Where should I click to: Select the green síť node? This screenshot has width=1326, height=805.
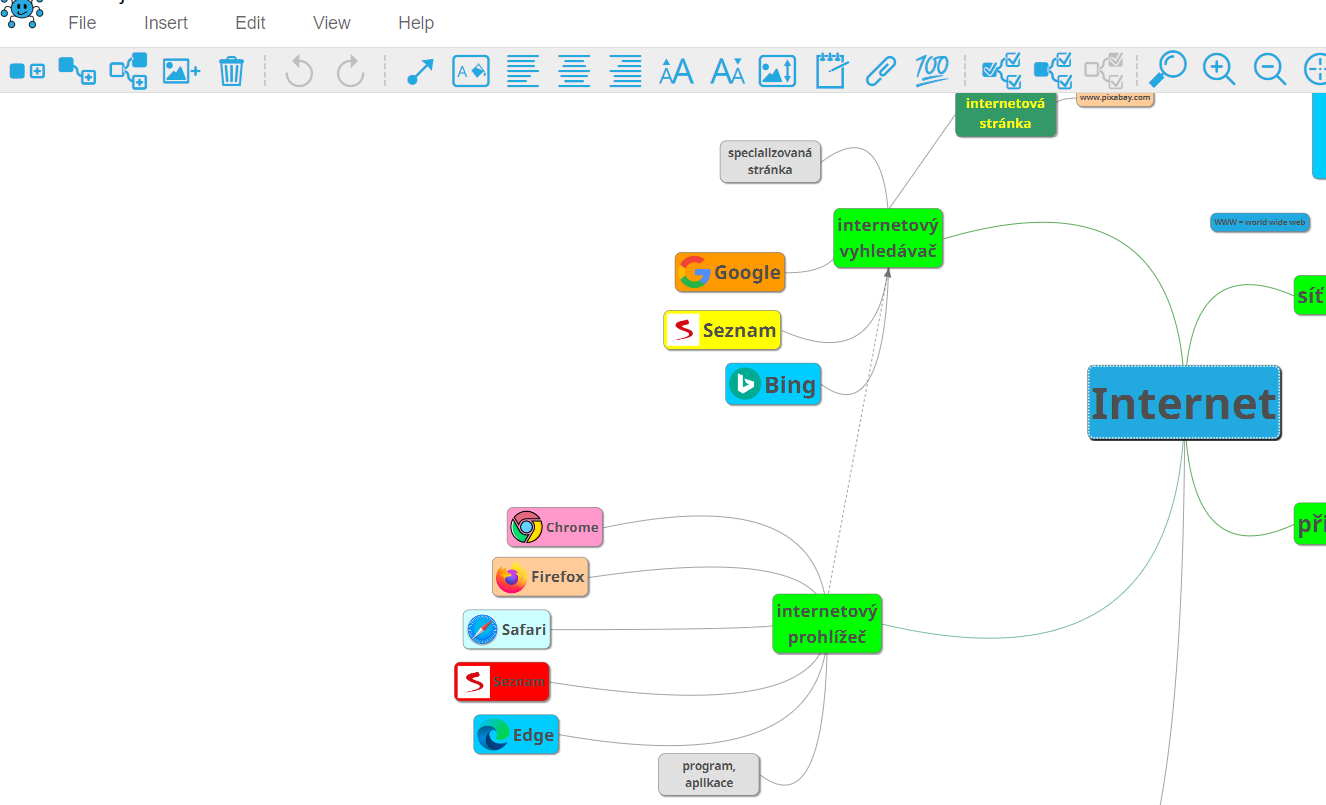[x=1310, y=295]
